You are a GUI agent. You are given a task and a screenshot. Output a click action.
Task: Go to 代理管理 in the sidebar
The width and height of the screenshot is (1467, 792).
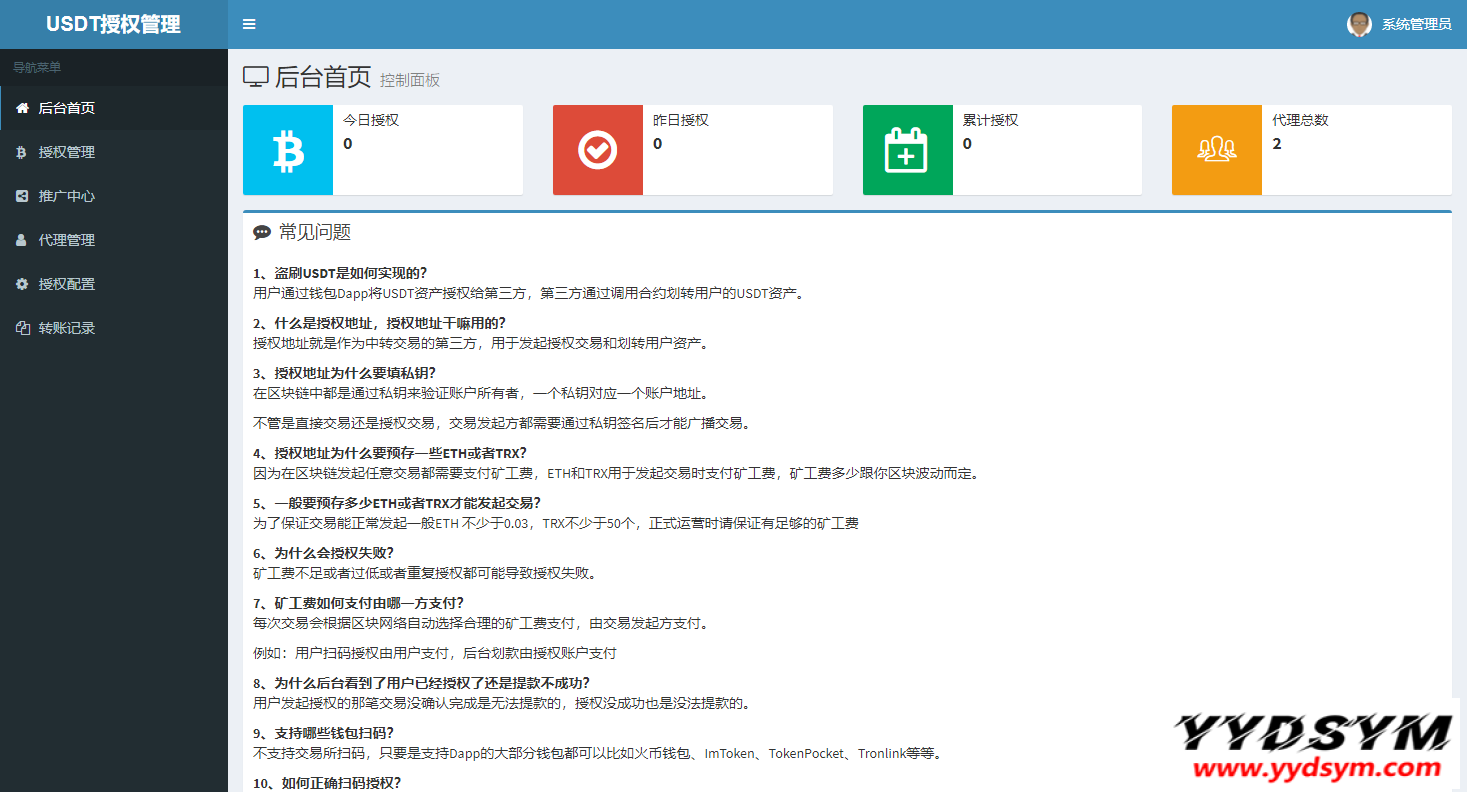[66, 240]
